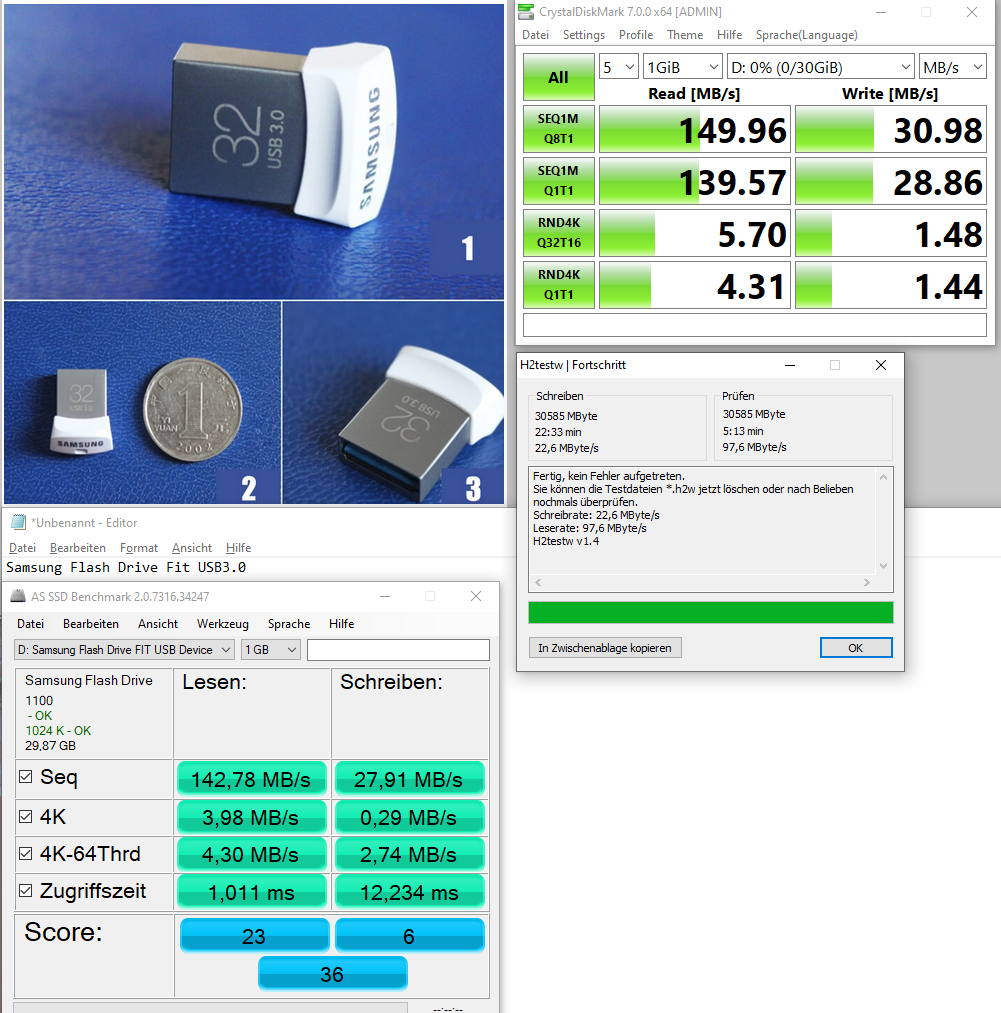Toggle the 4K test checkbox
Viewport: 1001px width, 1013px height.
pos(26,817)
